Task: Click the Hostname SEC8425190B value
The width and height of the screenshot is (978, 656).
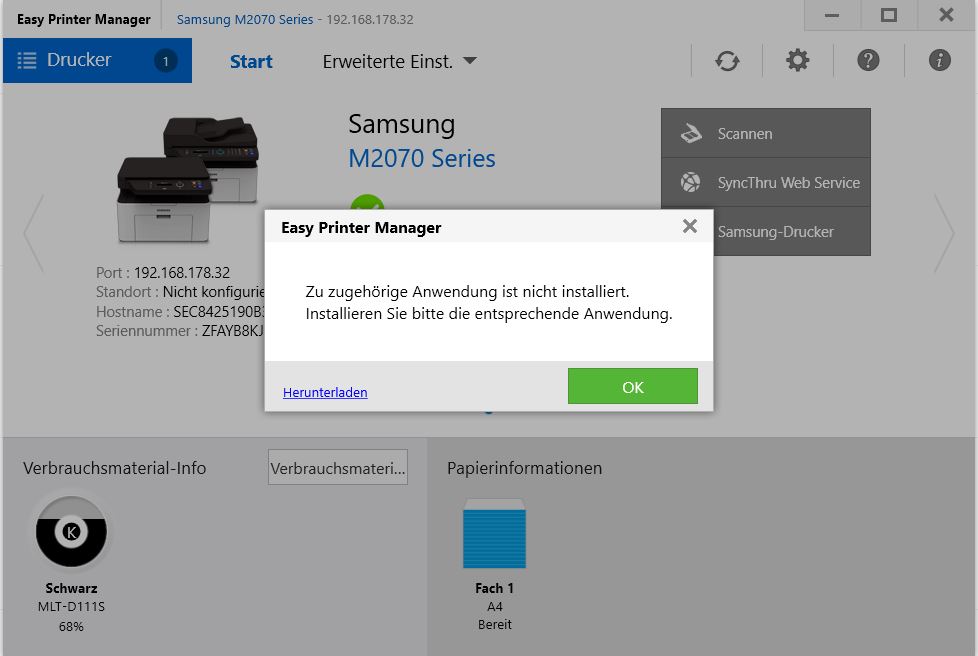Action: point(218,311)
